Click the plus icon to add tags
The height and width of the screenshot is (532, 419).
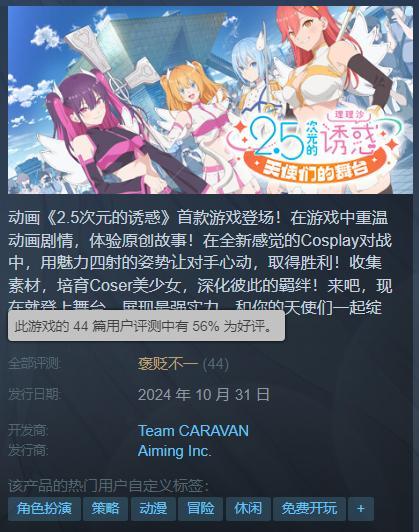tap(360, 508)
